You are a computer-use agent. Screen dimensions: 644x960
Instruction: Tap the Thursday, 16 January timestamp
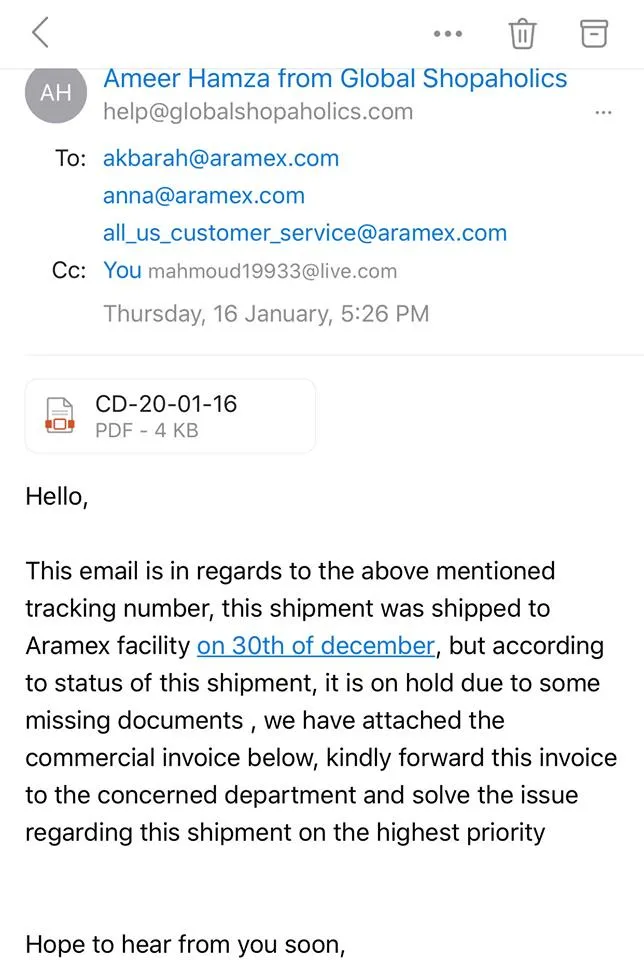click(x=266, y=314)
